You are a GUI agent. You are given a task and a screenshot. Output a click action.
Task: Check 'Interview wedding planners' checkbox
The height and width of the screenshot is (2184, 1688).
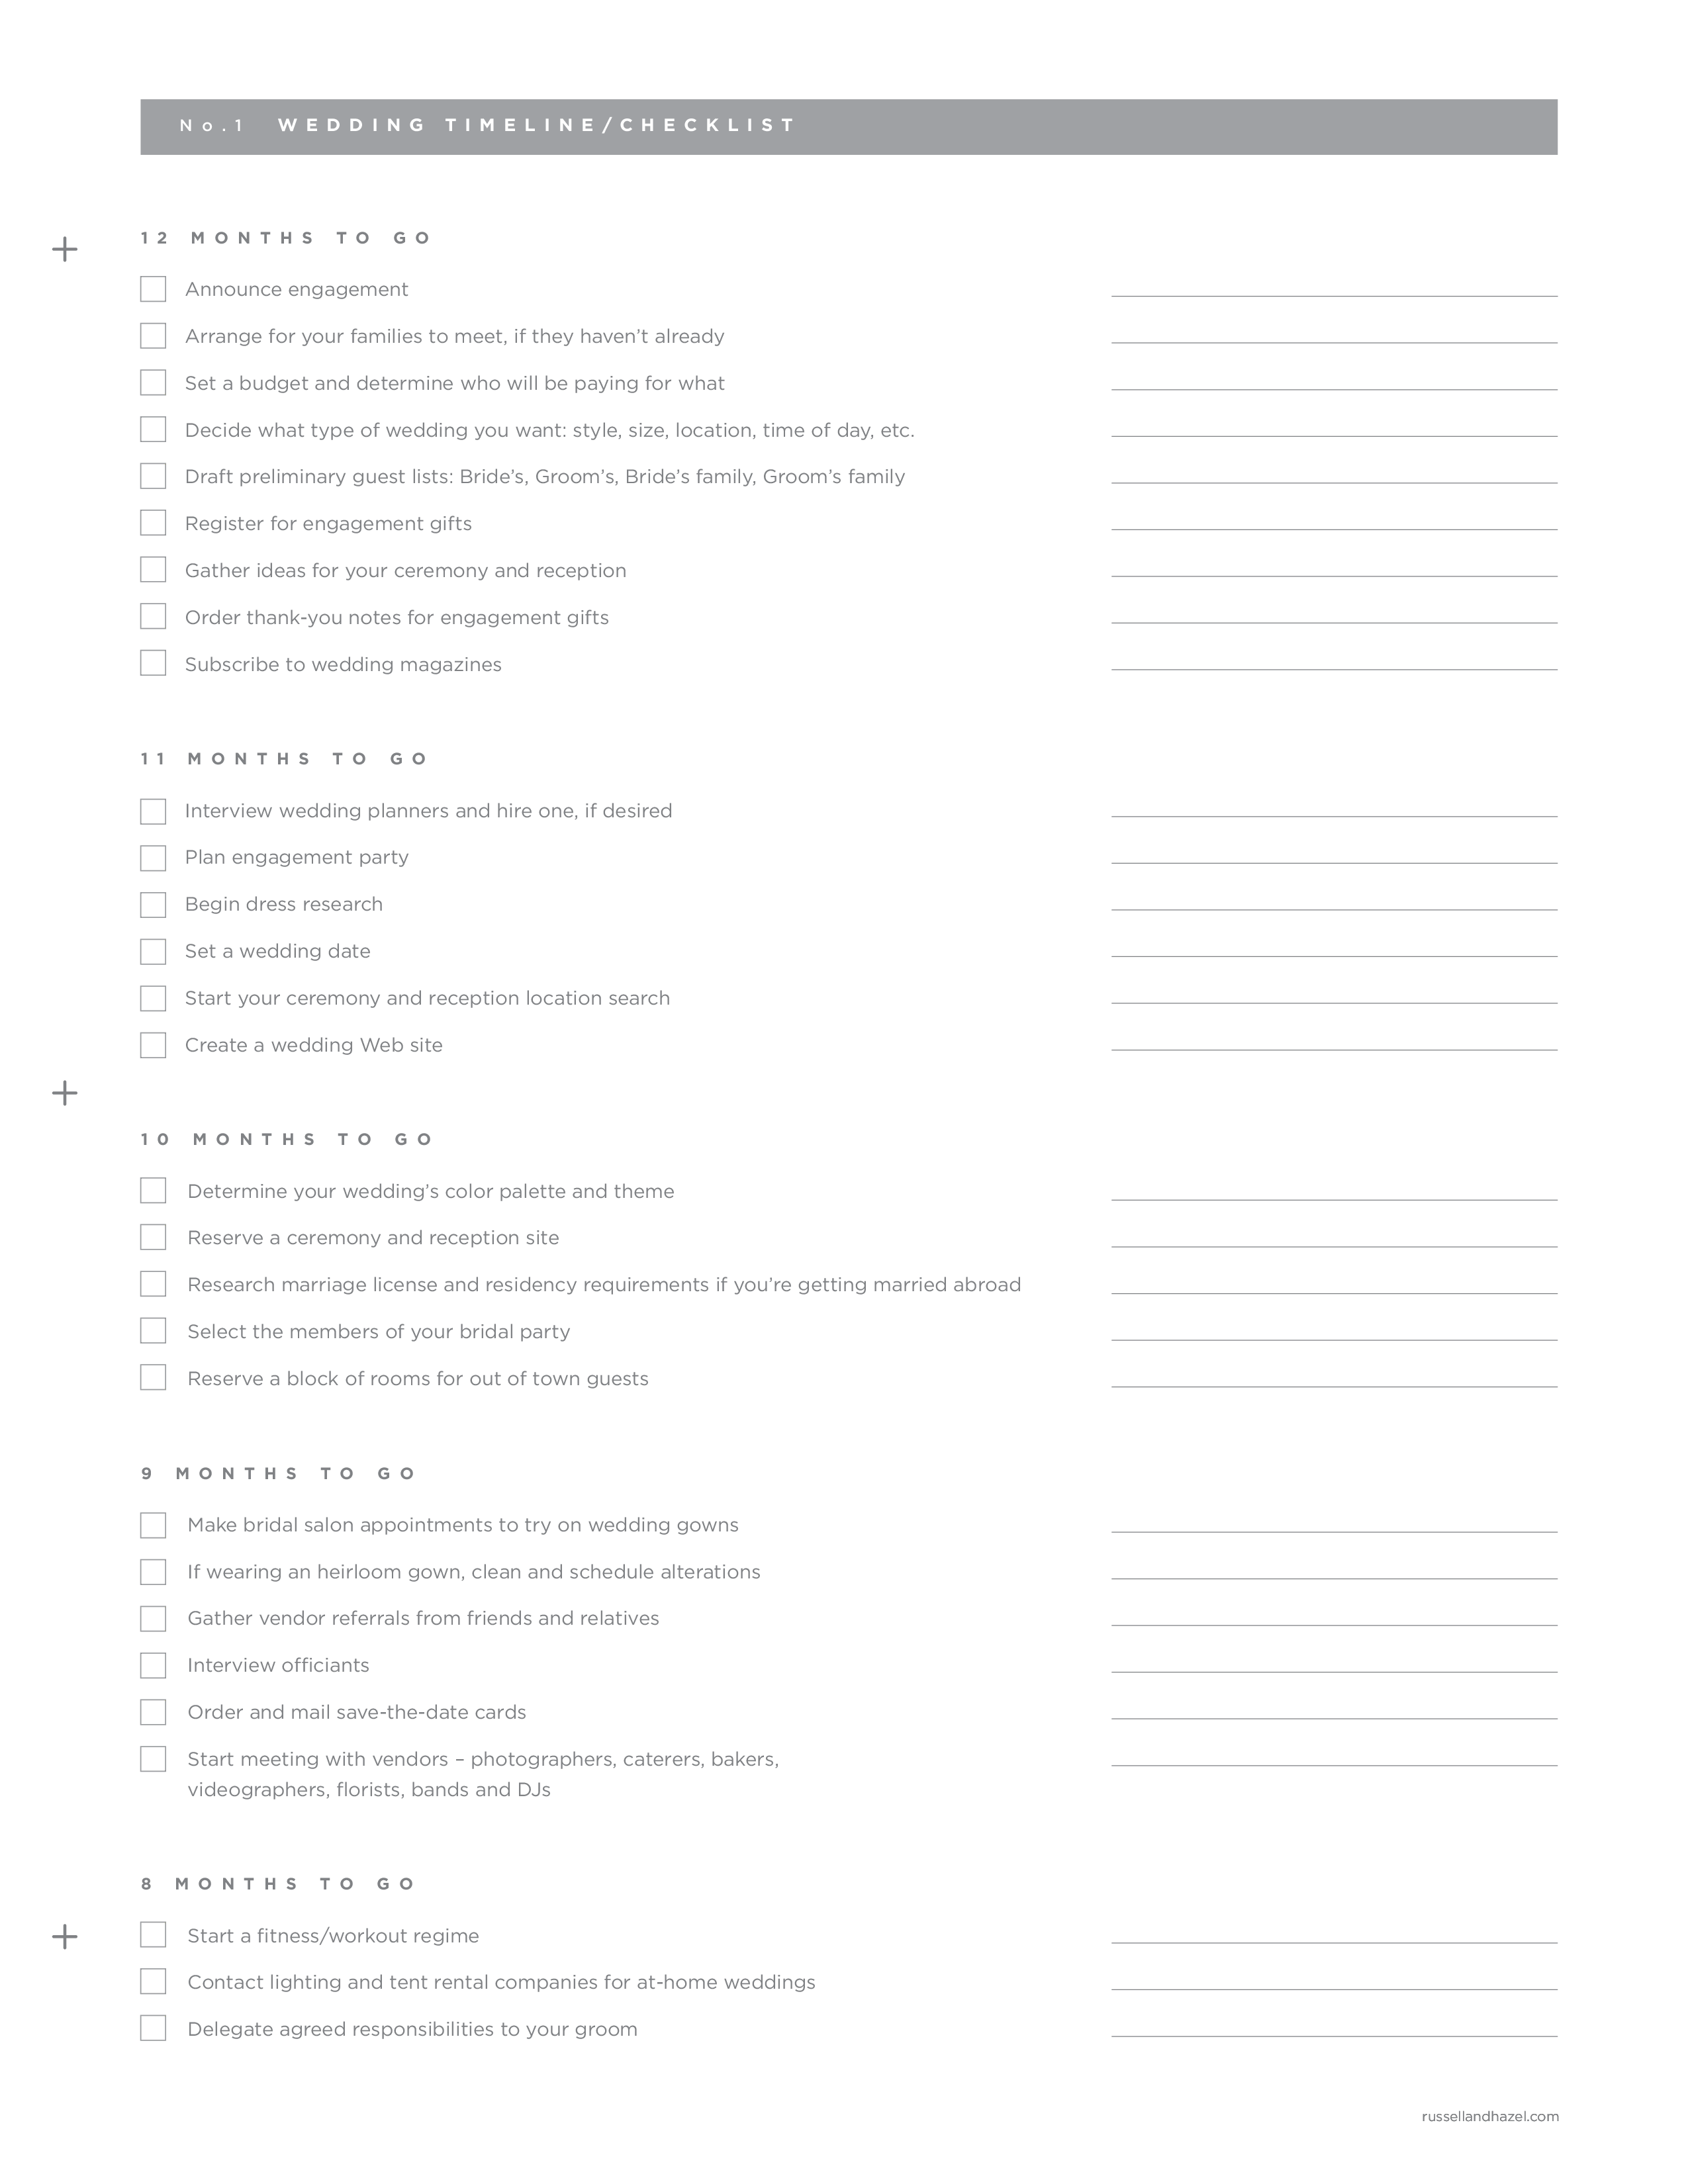(x=156, y=810)
